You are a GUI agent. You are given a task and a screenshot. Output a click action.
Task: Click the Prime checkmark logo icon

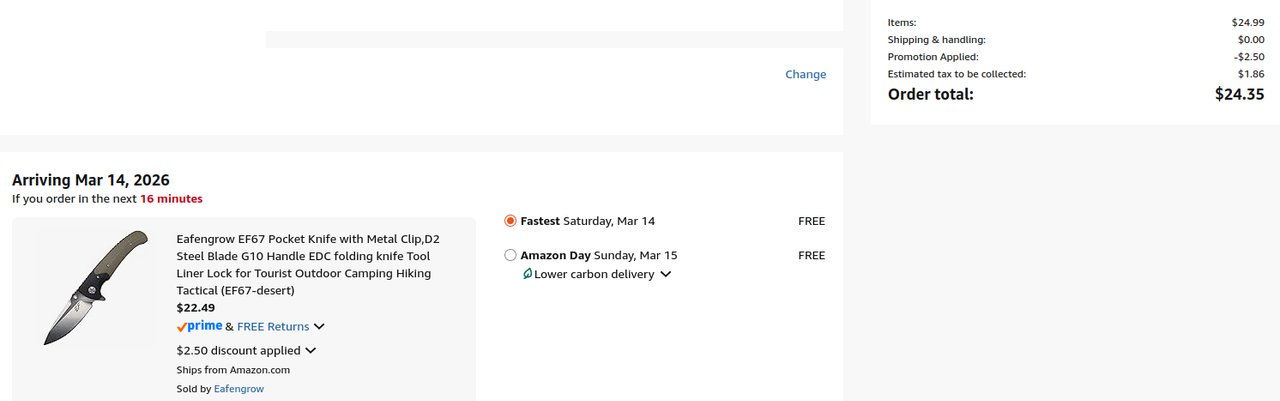pos(199,326)
